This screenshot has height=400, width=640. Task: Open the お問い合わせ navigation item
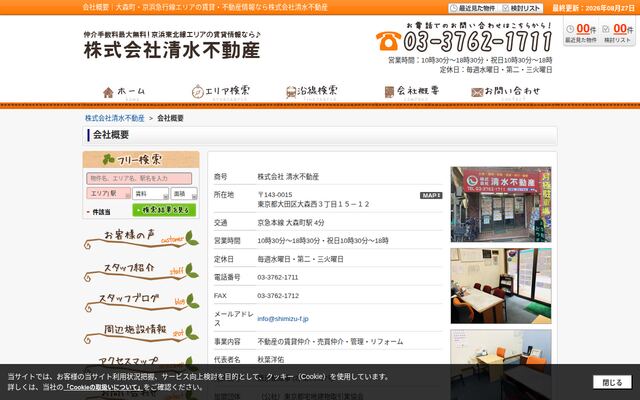tap(506, 92)
